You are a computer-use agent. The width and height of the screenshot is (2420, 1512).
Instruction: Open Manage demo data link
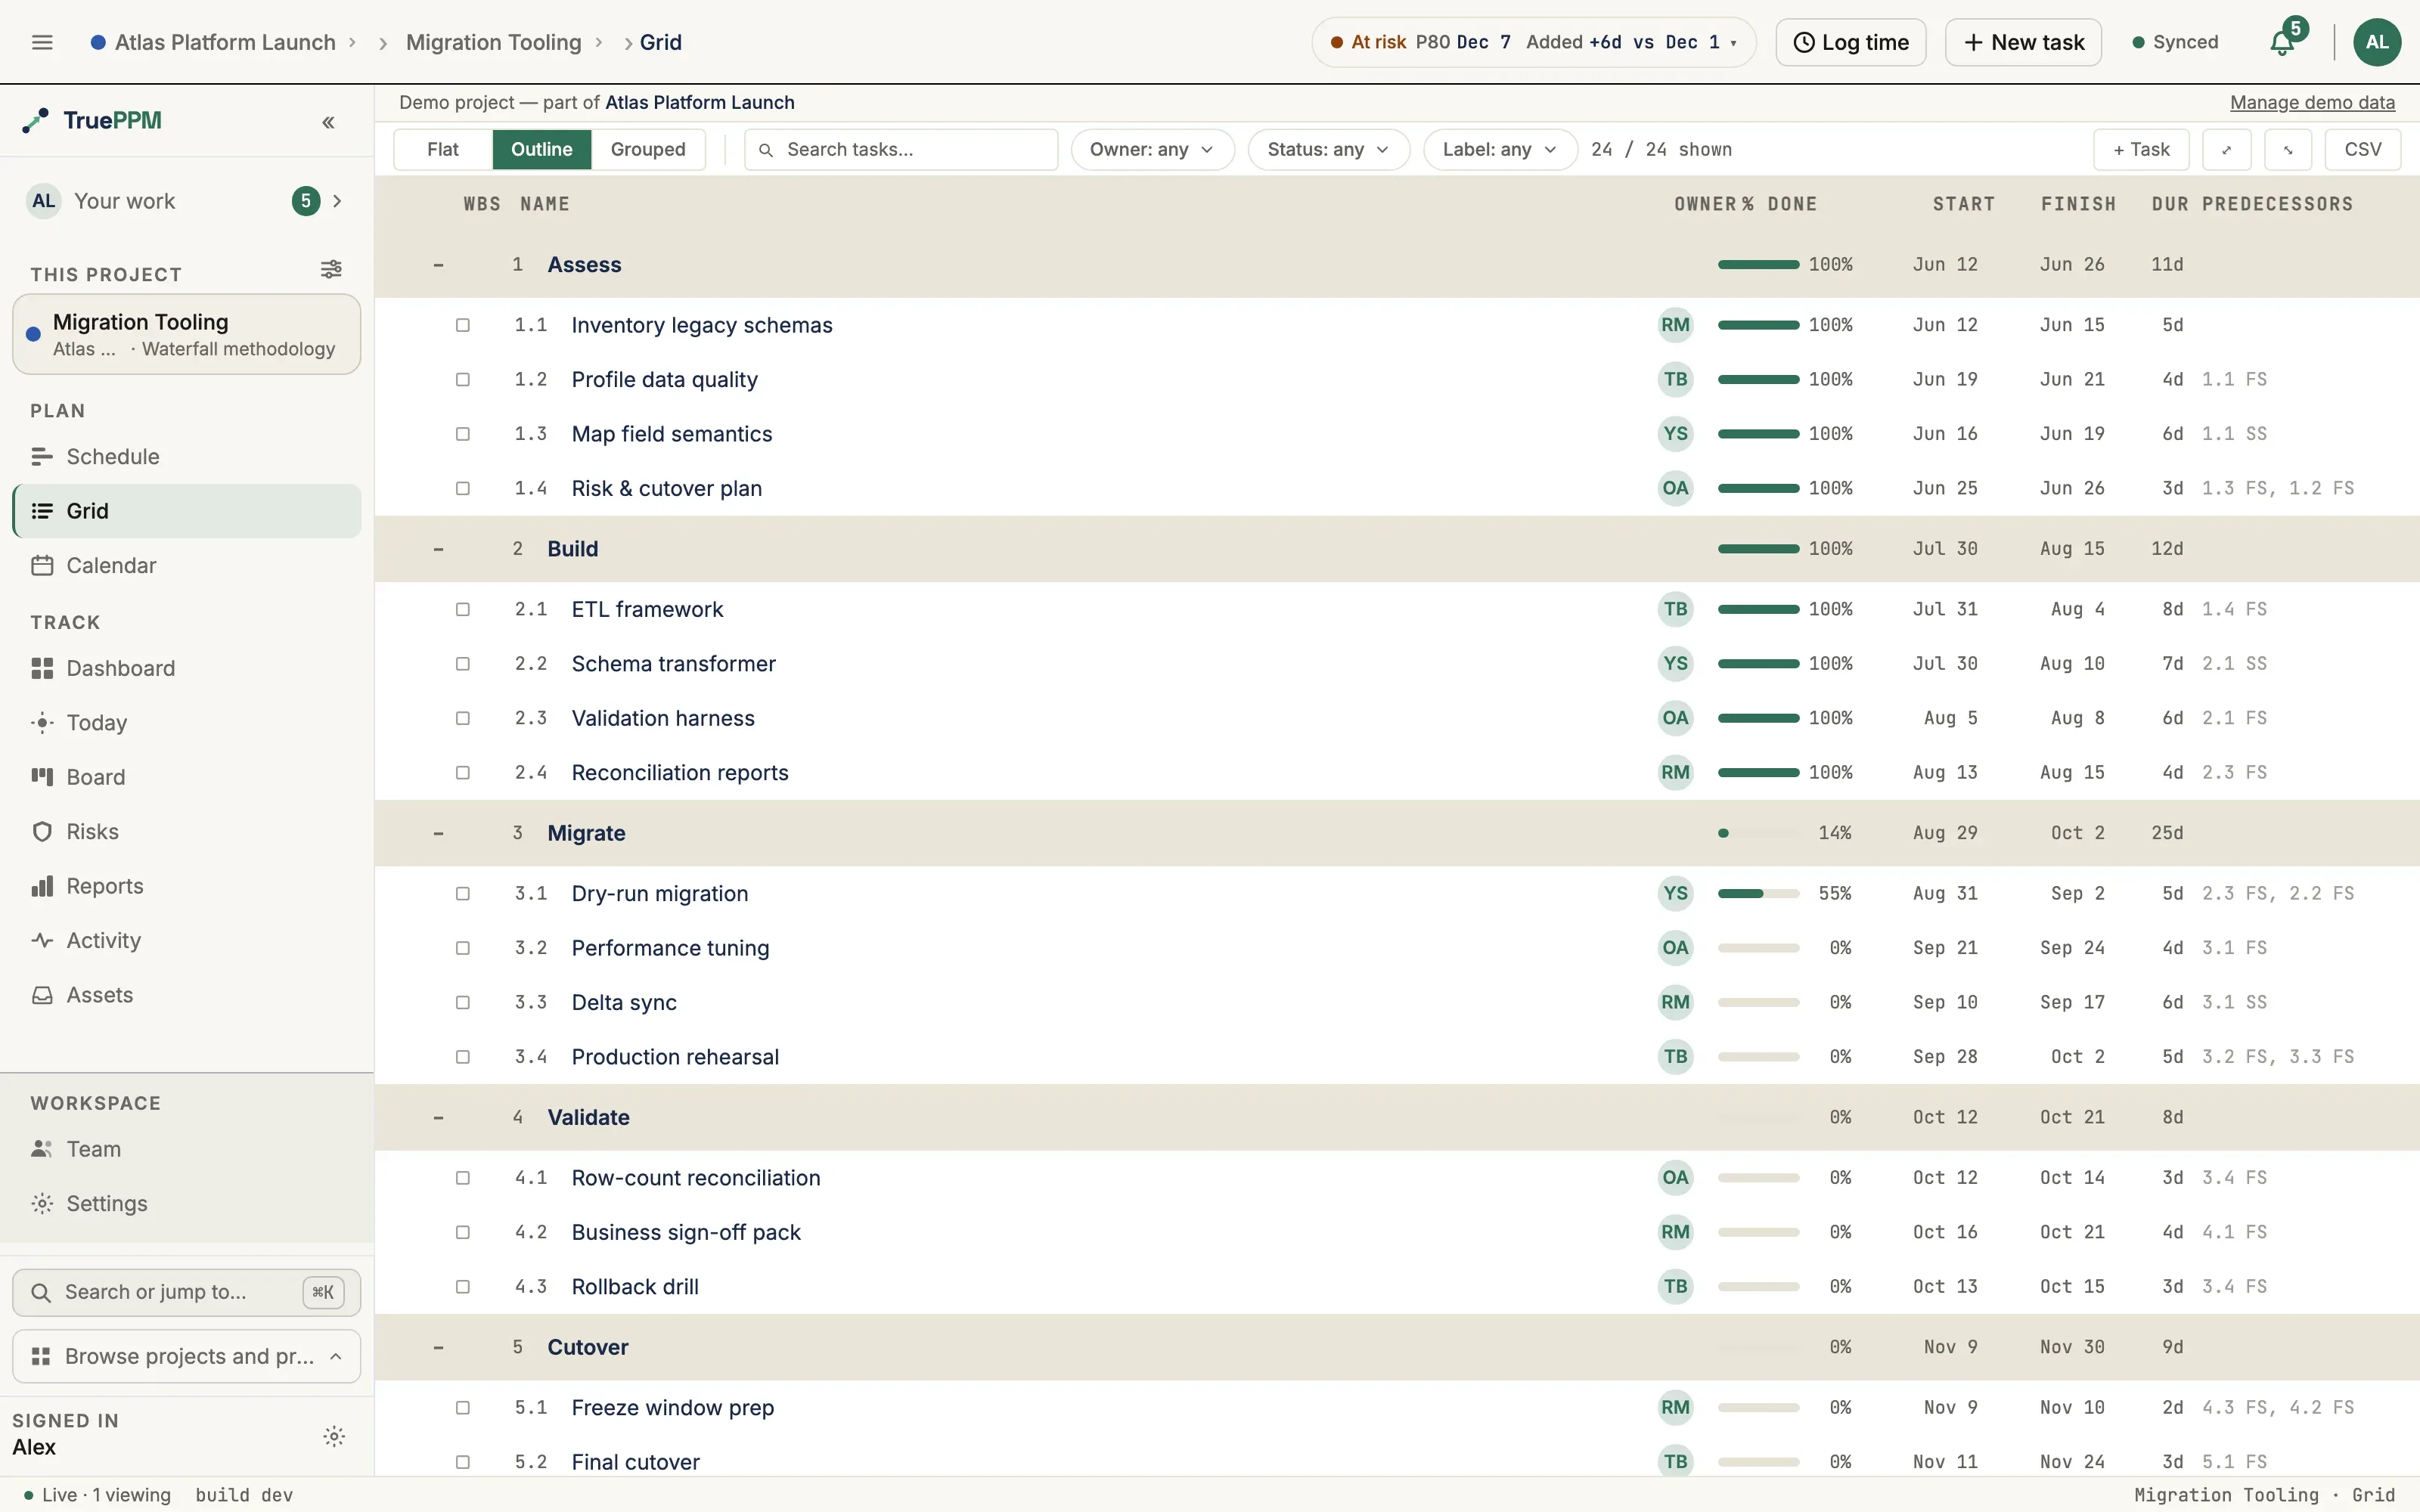click(2312, 102)
